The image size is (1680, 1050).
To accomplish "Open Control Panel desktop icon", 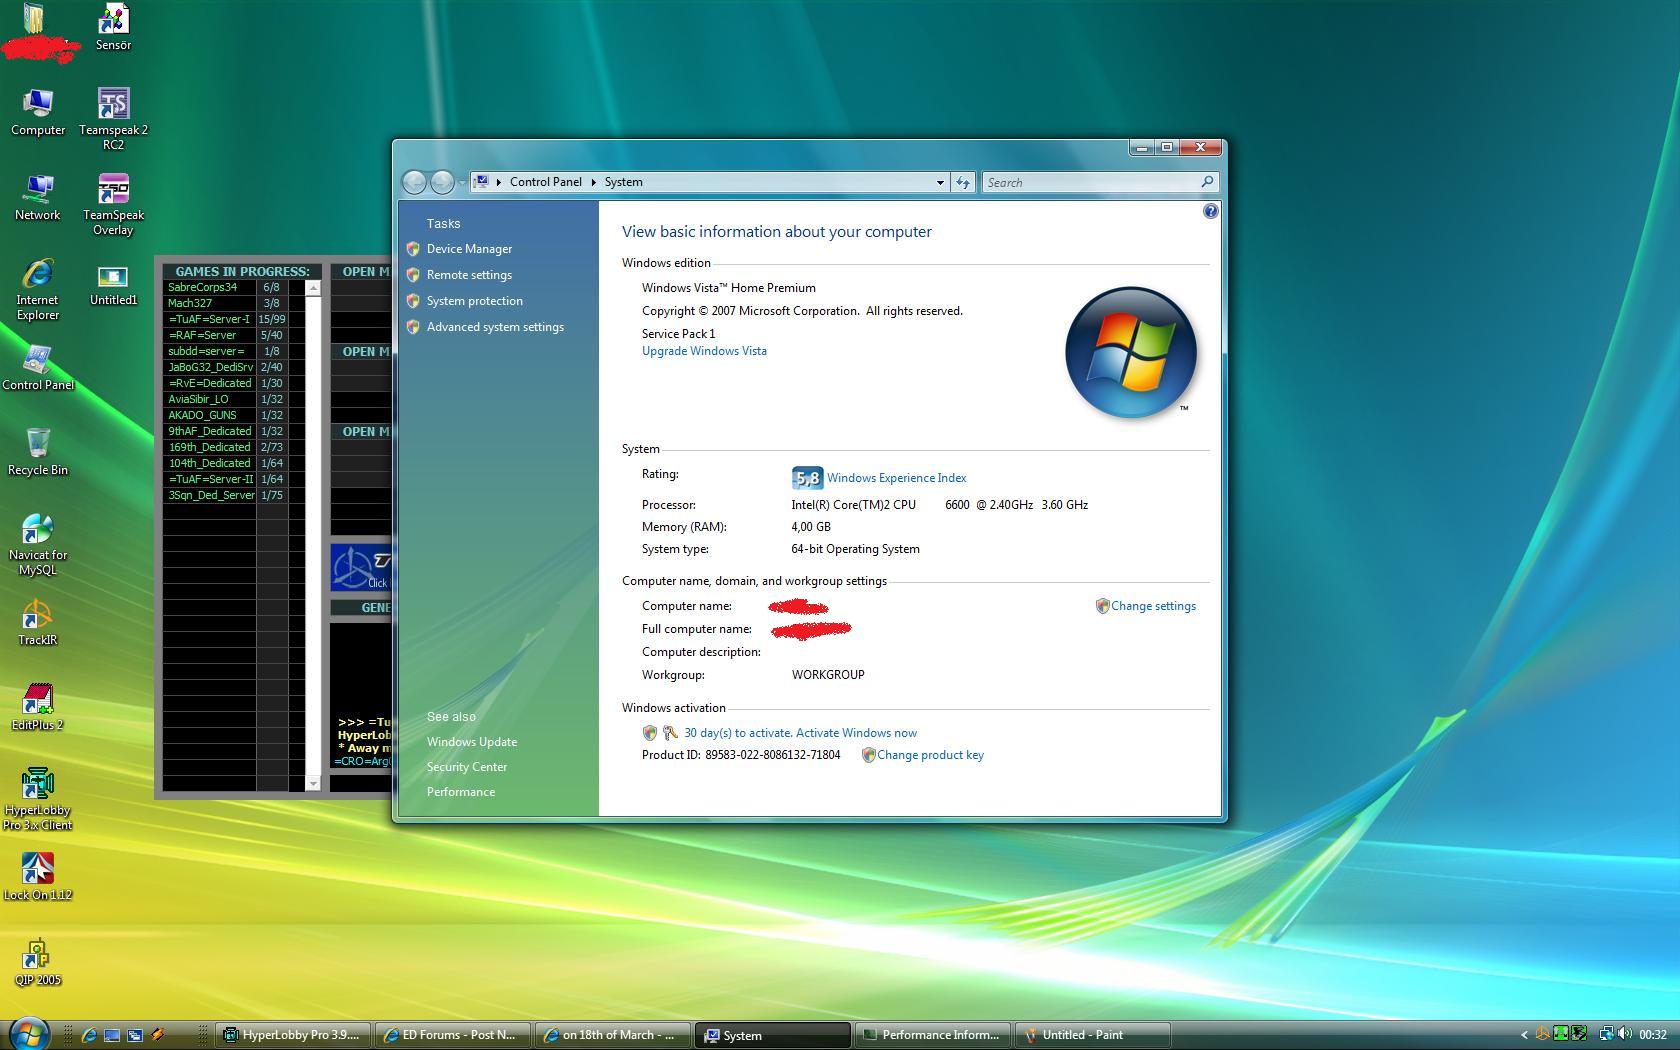I will (38, 367).
